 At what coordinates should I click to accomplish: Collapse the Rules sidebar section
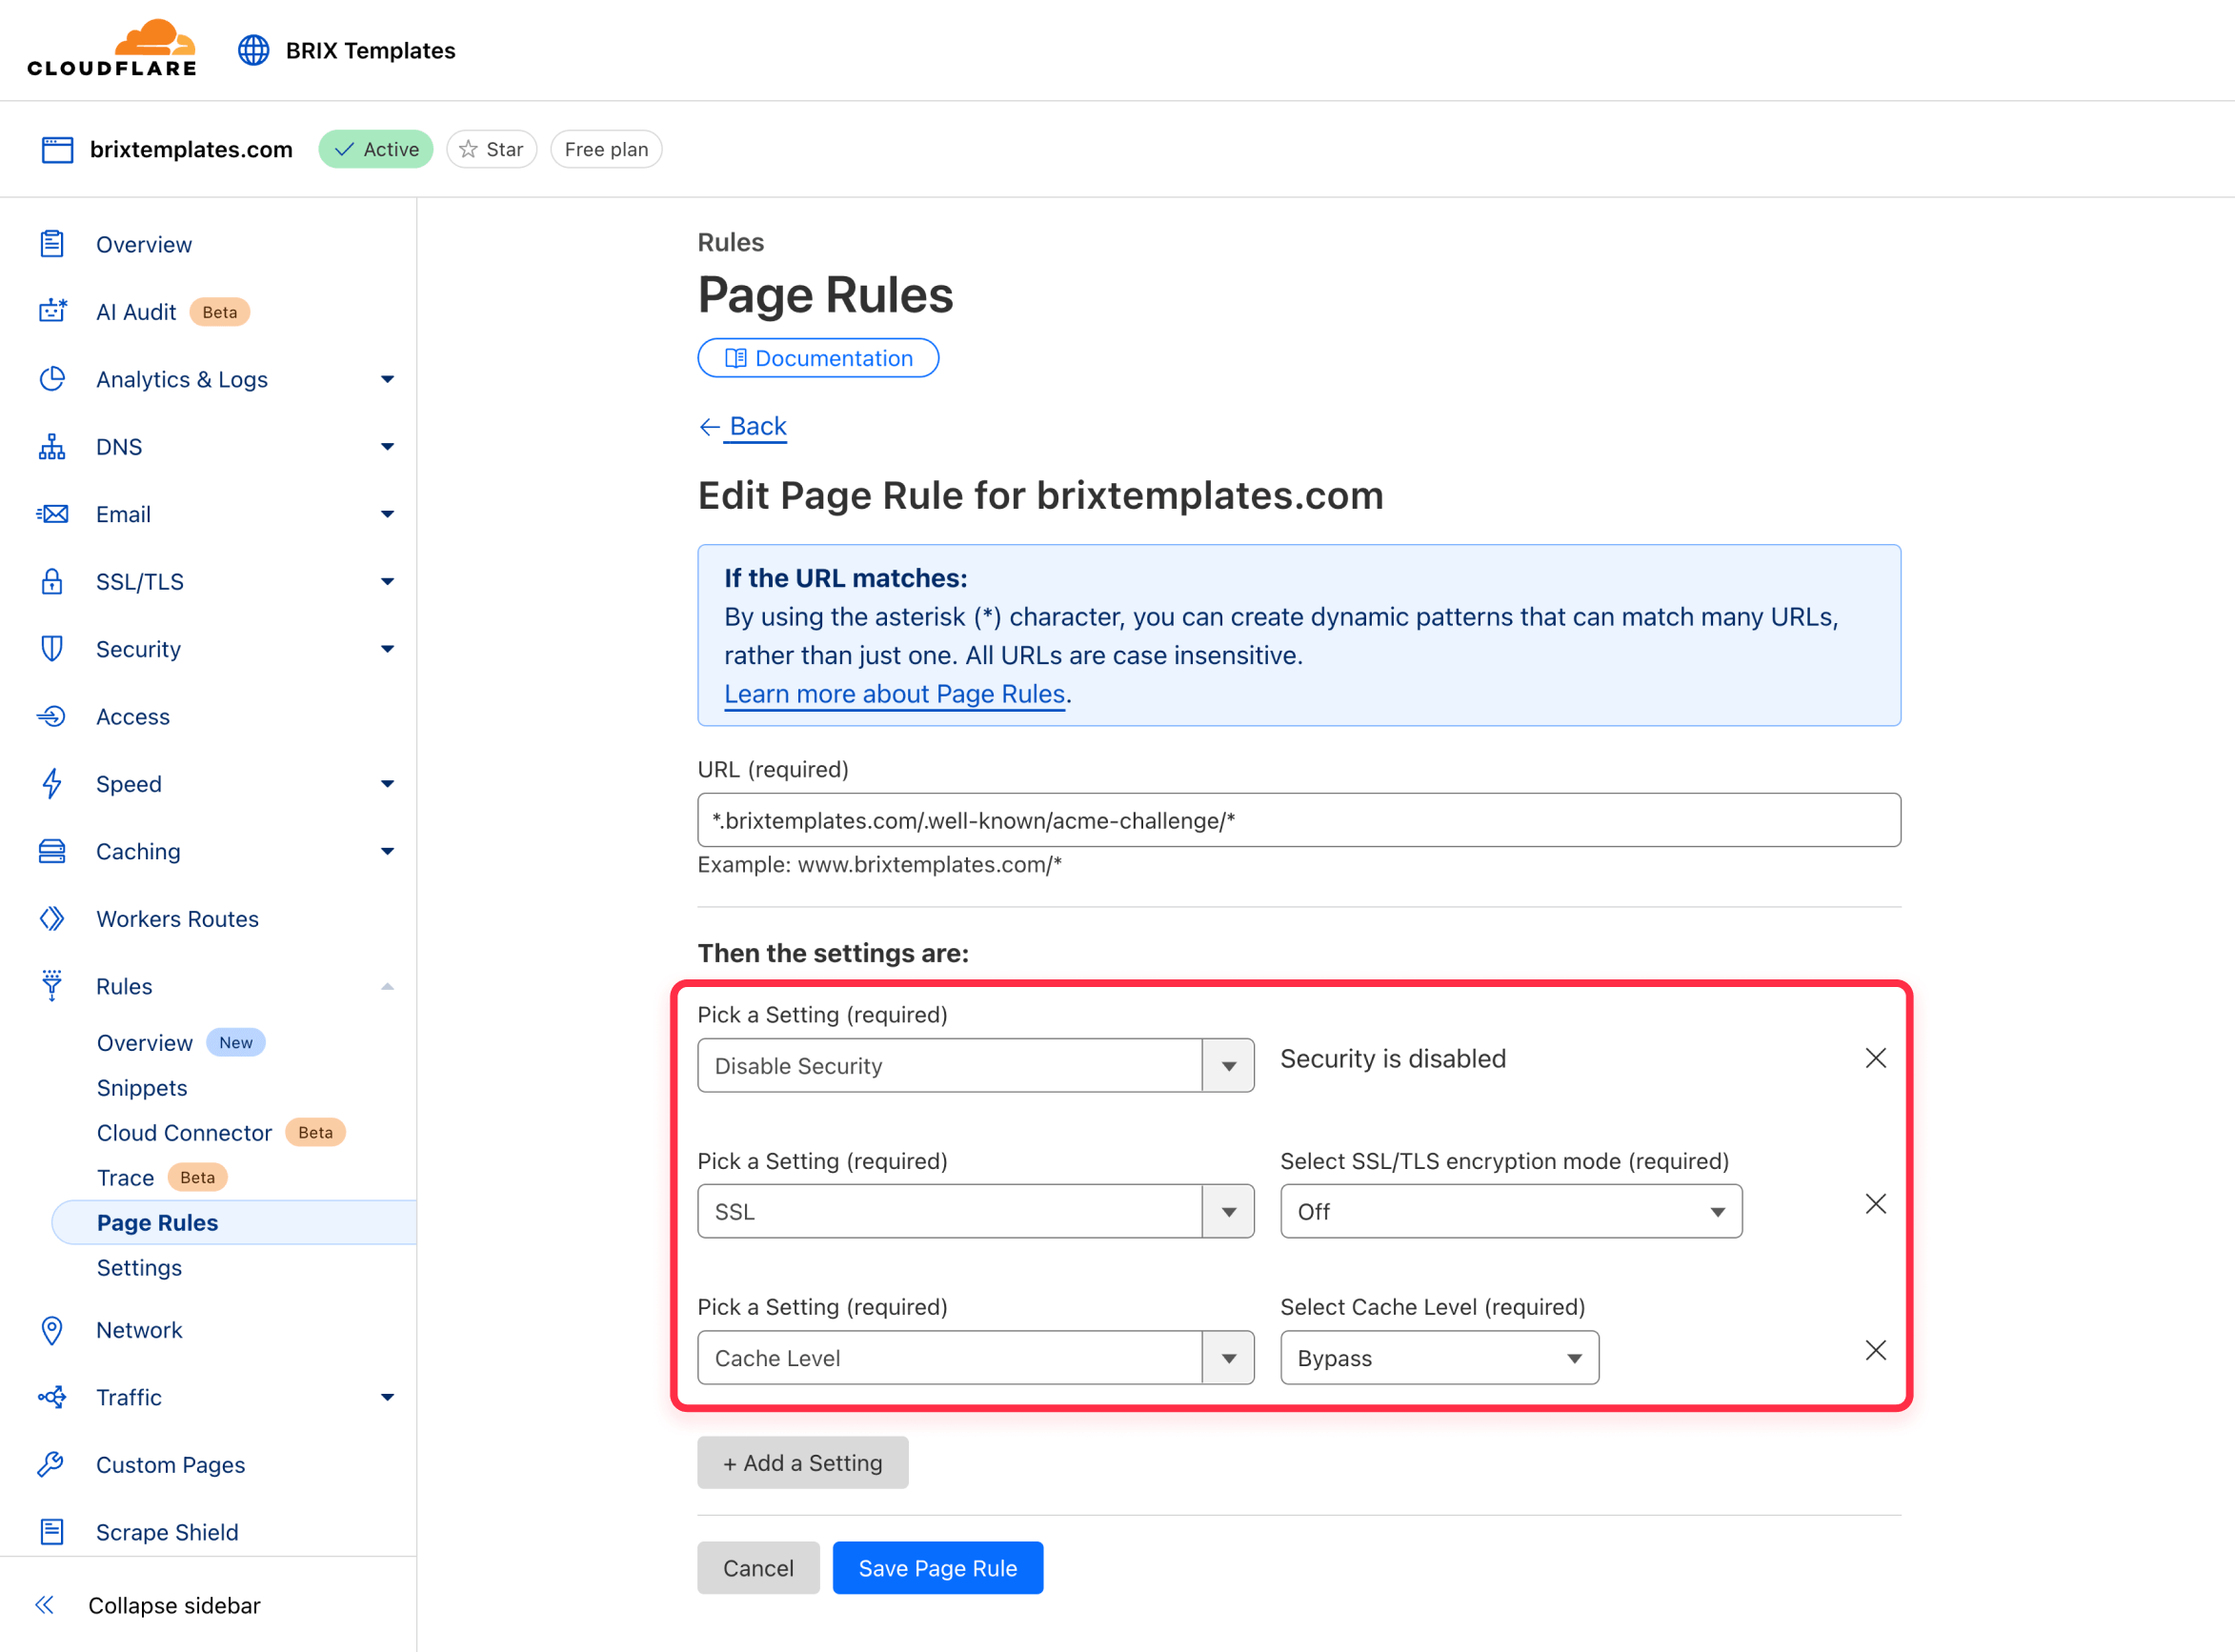tap(387, 986)
